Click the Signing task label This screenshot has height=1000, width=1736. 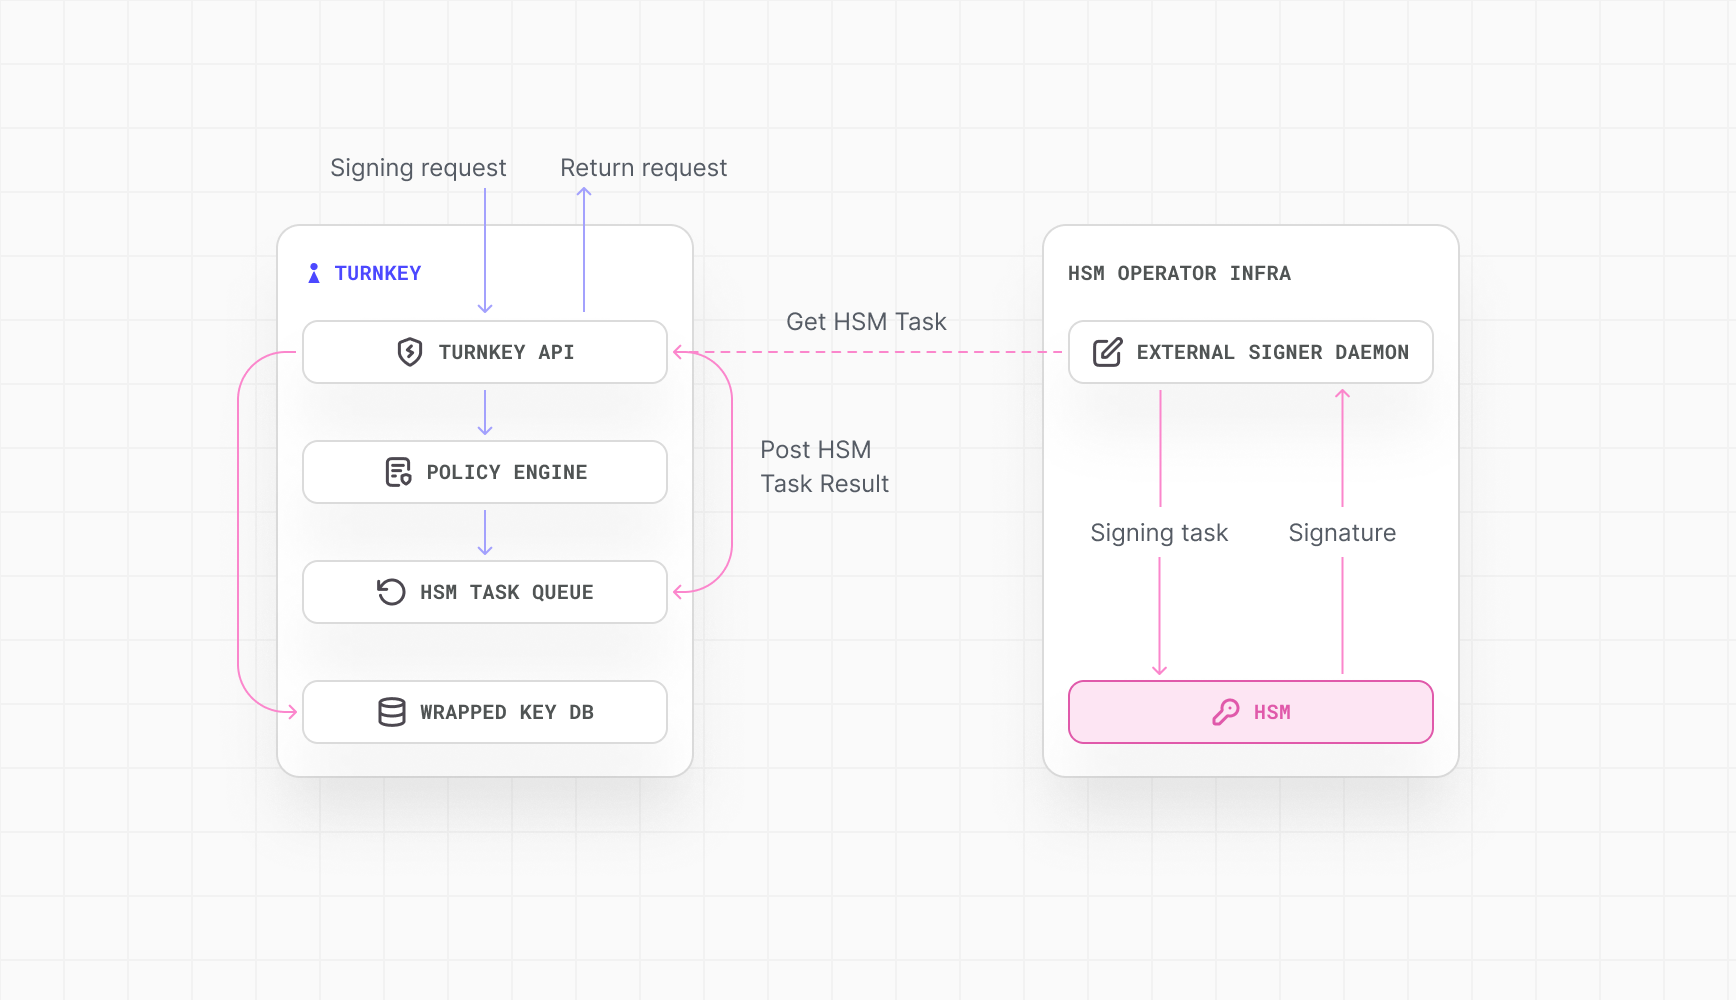coord(1159,533)
